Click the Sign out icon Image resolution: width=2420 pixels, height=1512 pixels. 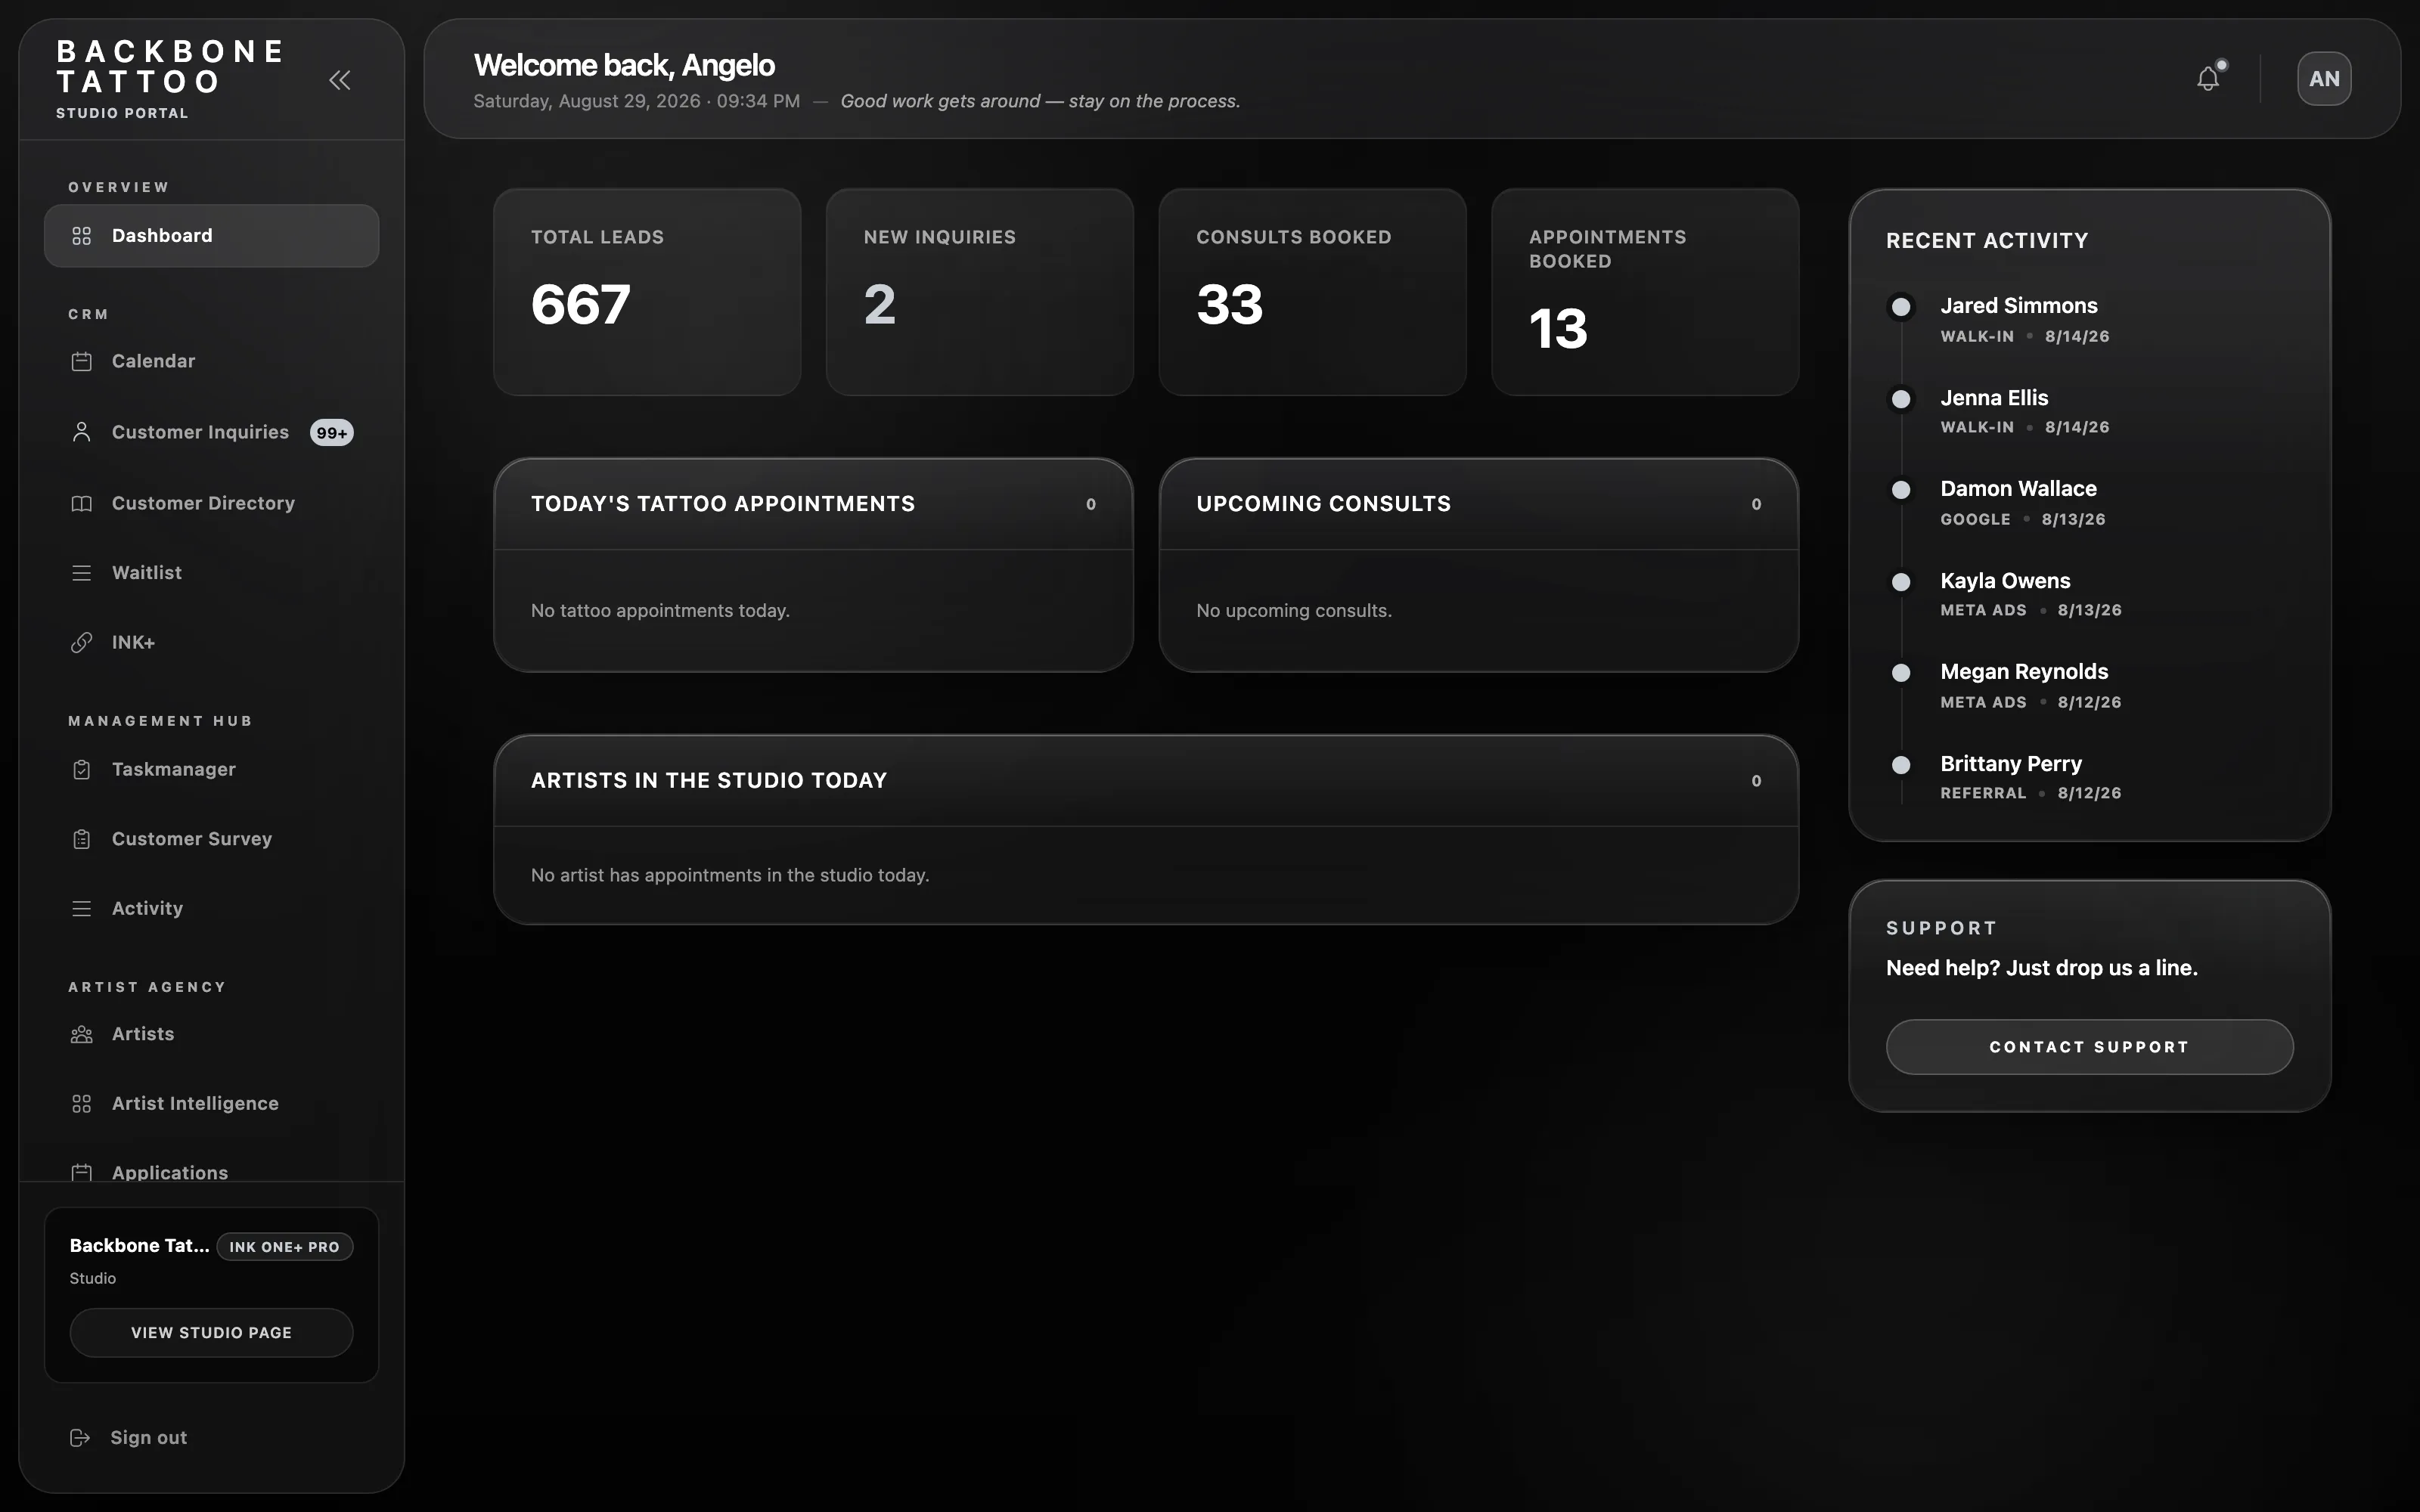[80, 1437]
